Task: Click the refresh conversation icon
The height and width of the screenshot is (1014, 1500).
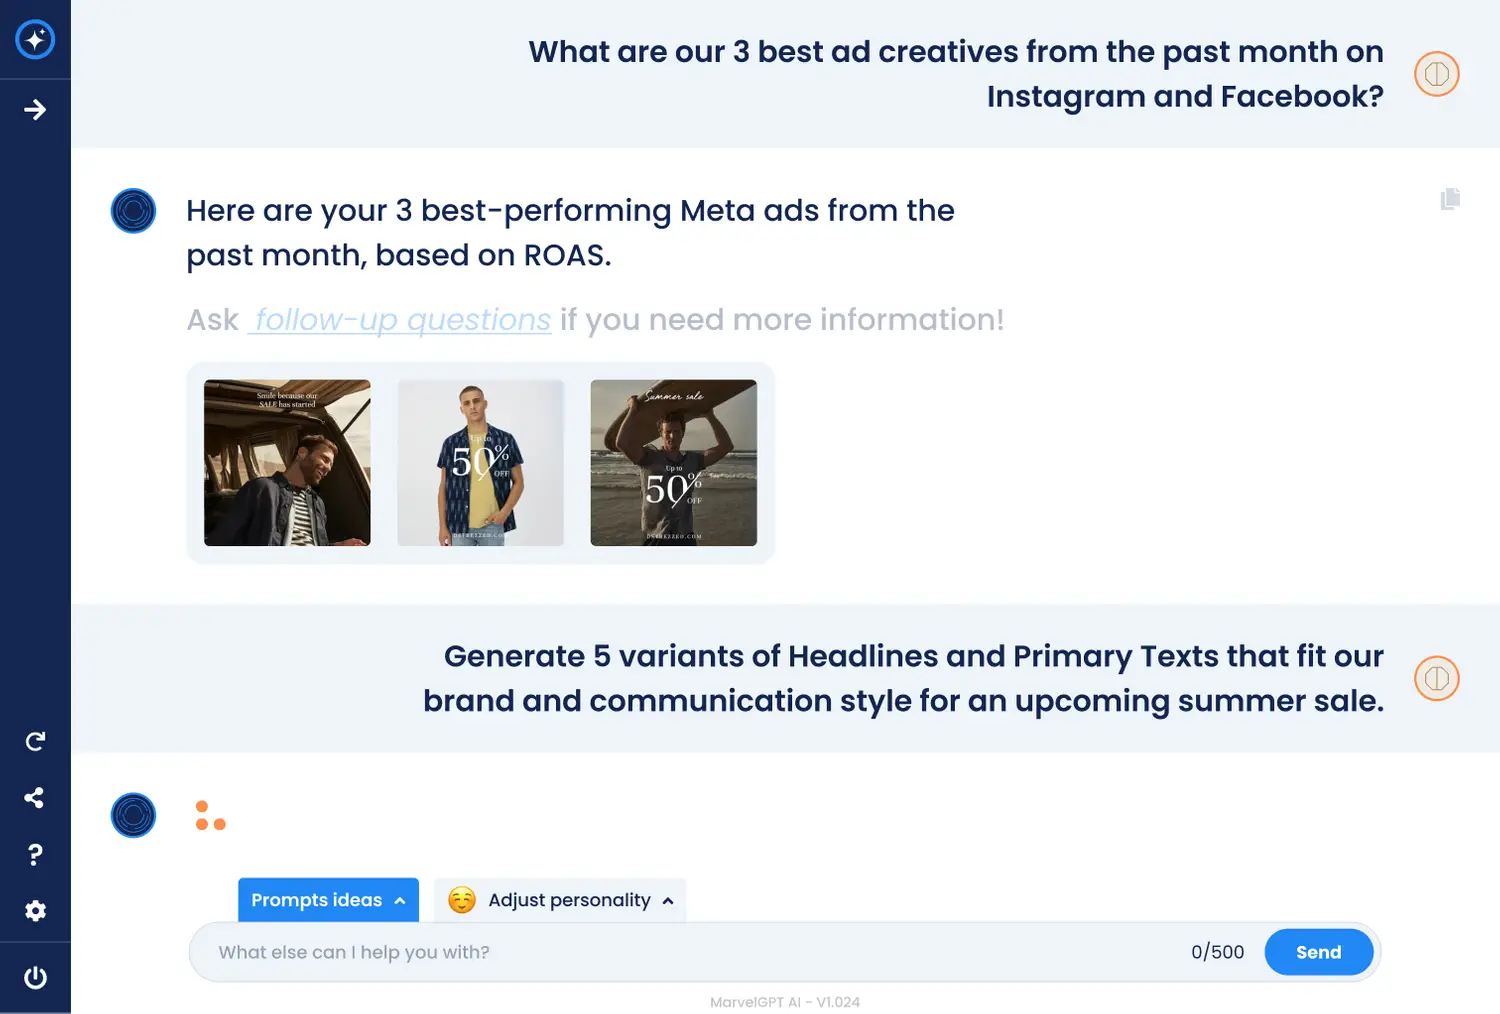Action: click(35, 741)
